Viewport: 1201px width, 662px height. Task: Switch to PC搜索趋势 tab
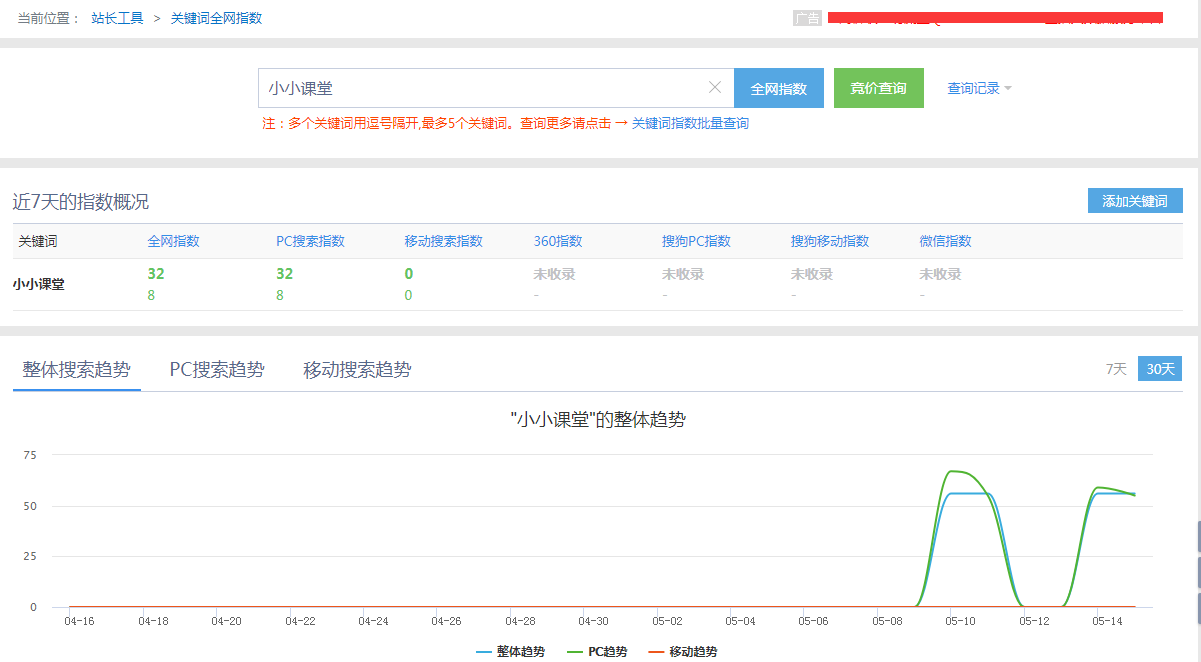point(217,370)
